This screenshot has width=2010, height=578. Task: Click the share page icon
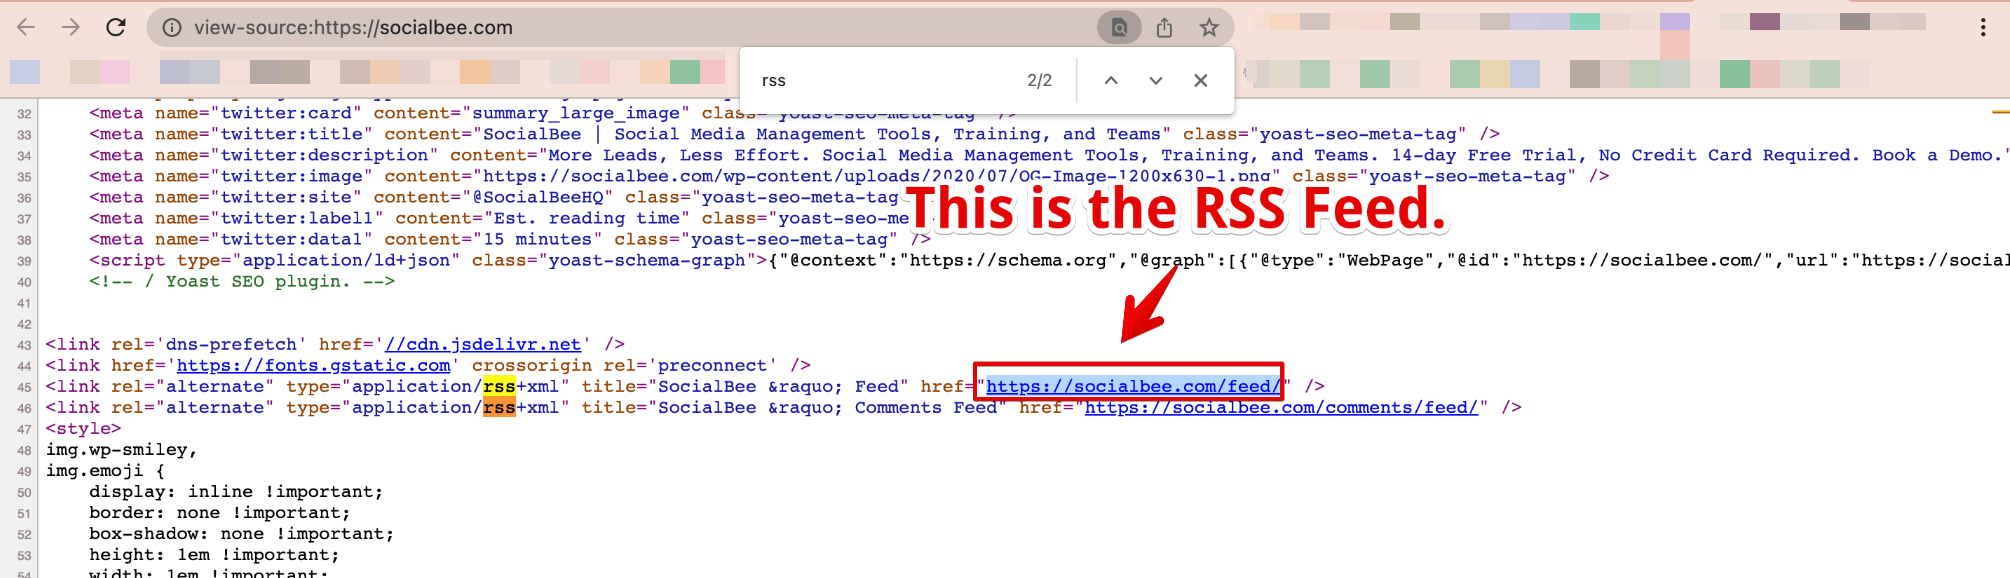pos(1164,28)
